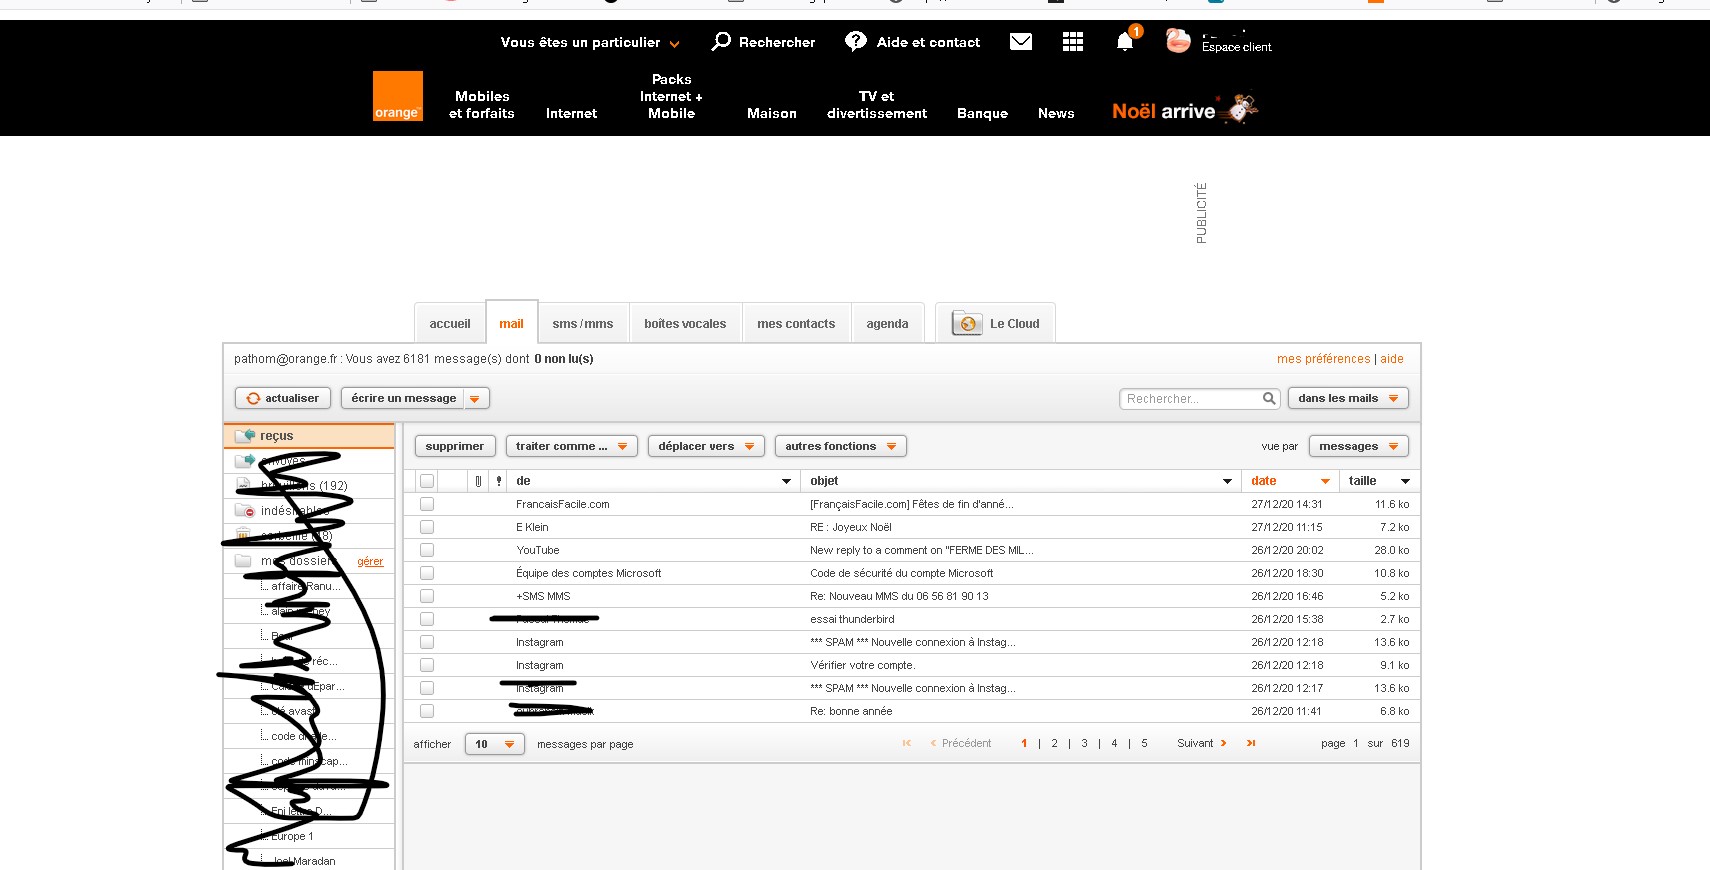Open the de column sort arrow
The height and width of the screenshot is (870, 1710).
point(786,481)
